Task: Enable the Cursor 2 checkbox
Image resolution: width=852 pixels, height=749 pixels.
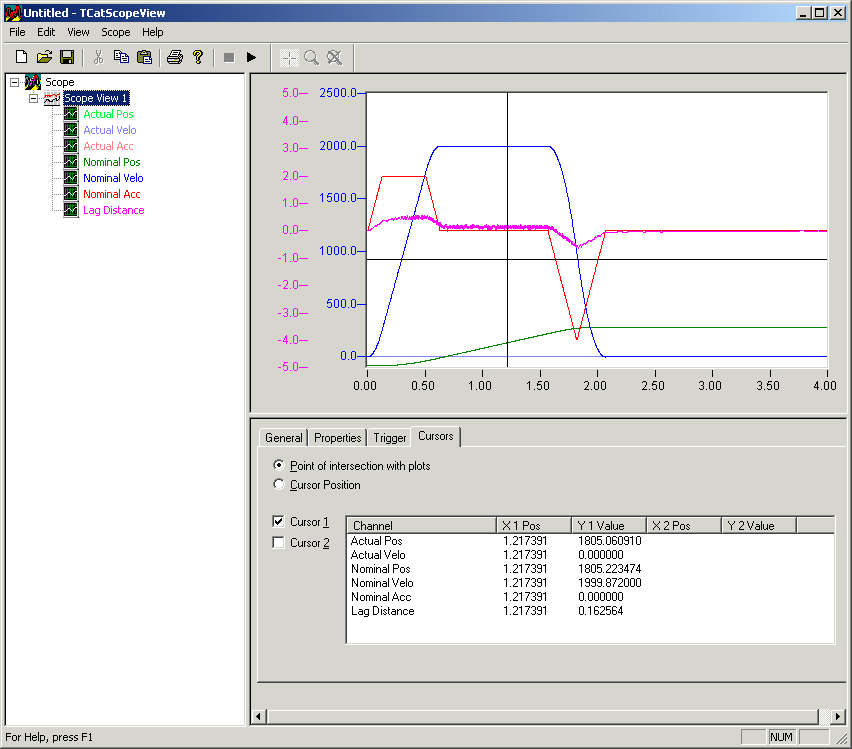Action: click(278, 542)
